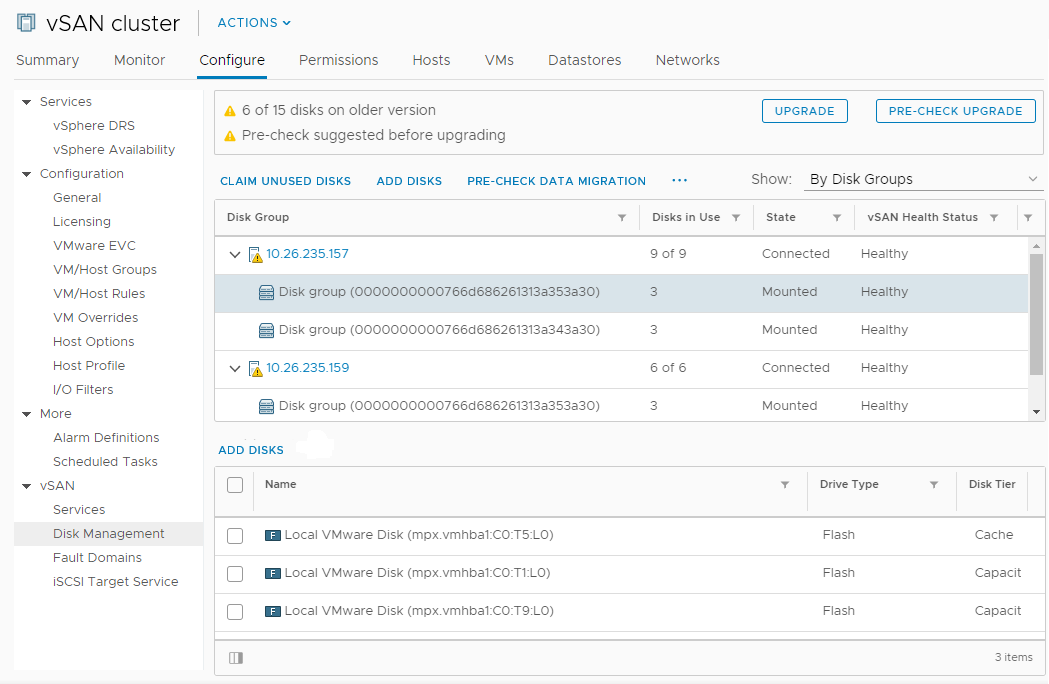This screenshot has width=1049, height=684.
Task: Open filter for Drive Type column
Action: (934, 485)
